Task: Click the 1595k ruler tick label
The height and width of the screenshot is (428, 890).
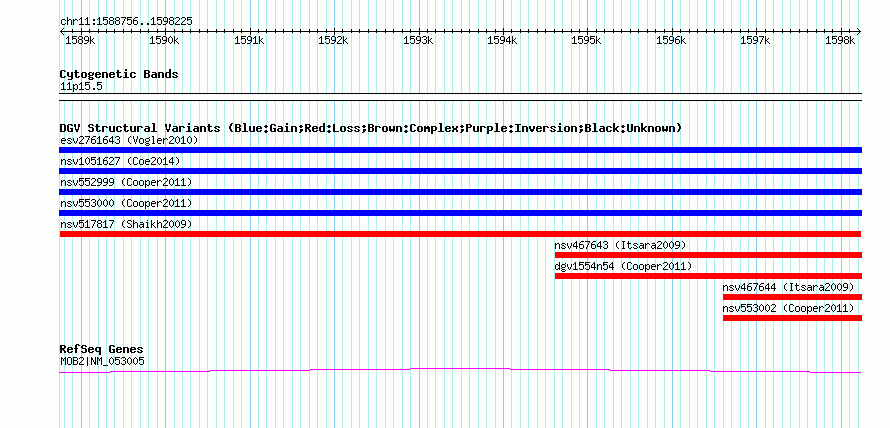Action: 587,40
